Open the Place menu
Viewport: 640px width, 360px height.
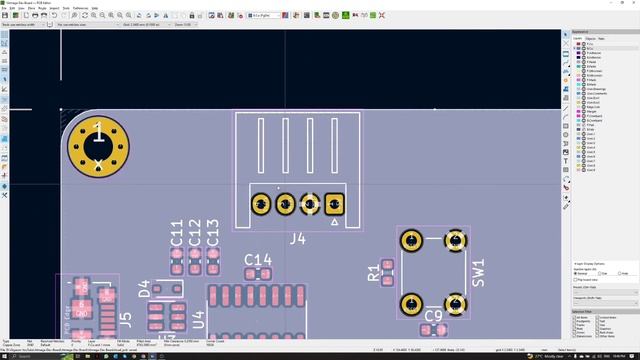[31, 8]
